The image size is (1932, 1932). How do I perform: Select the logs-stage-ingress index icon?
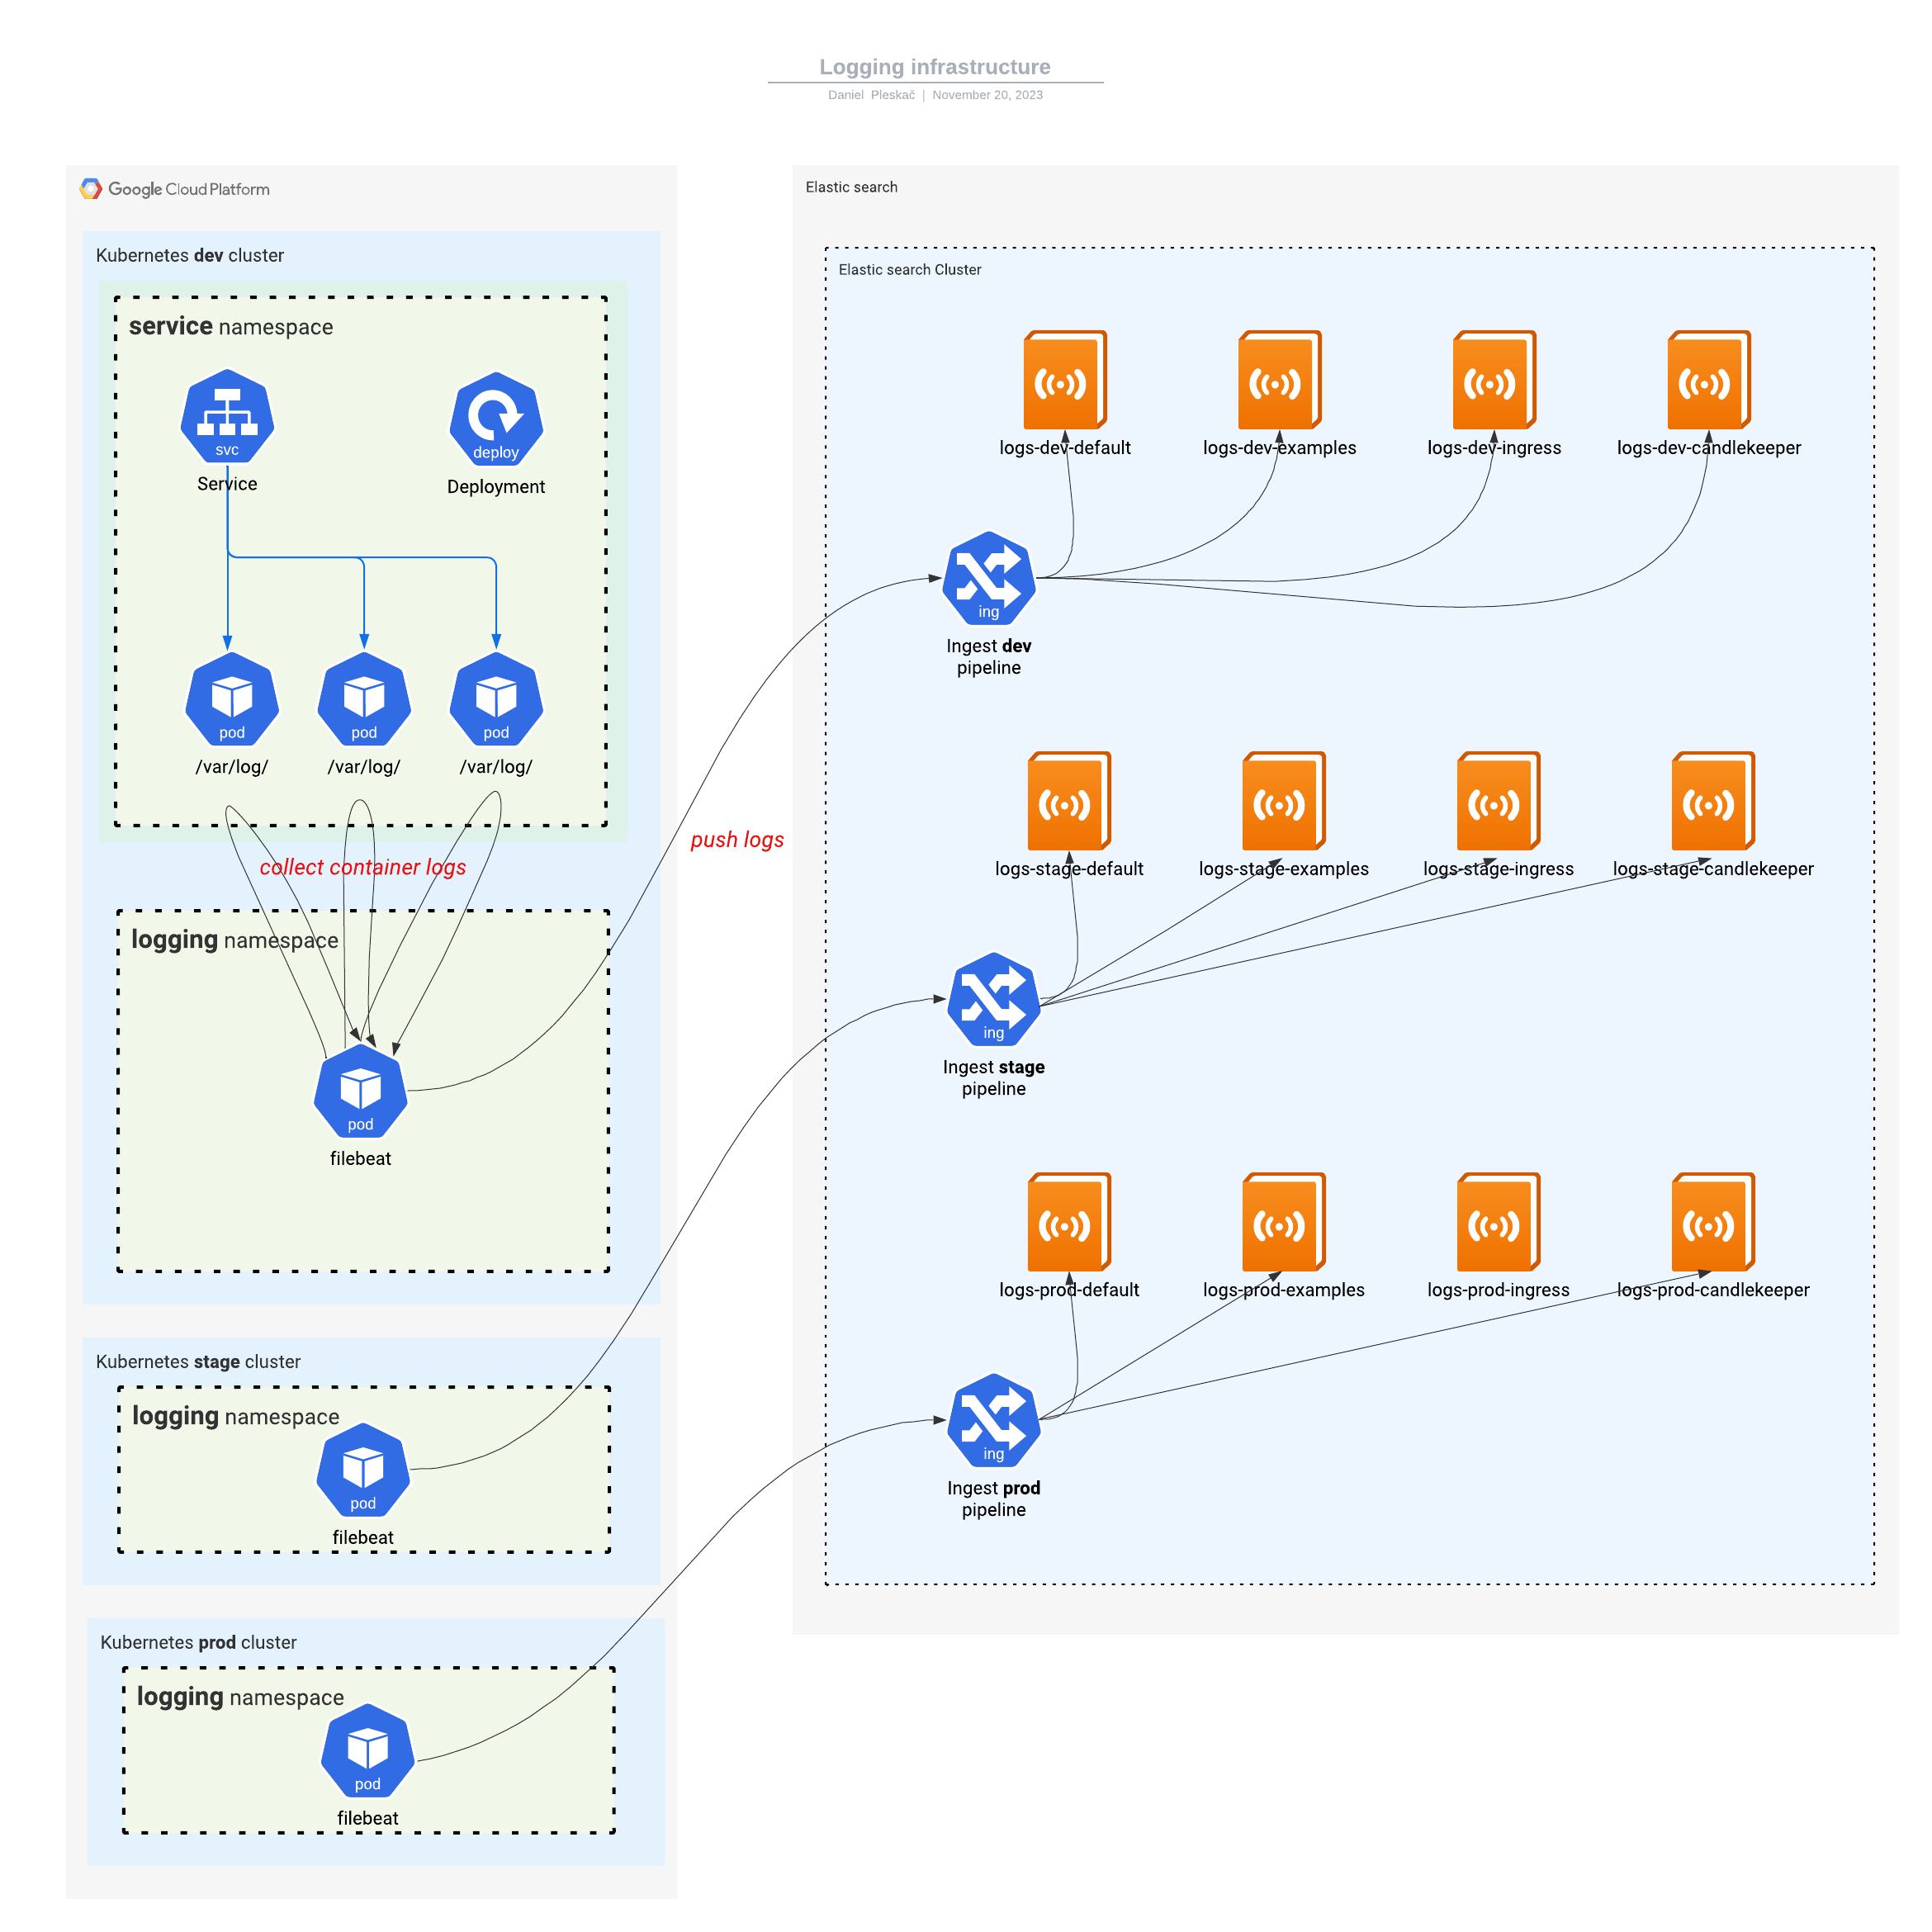tap(1498, 801)
